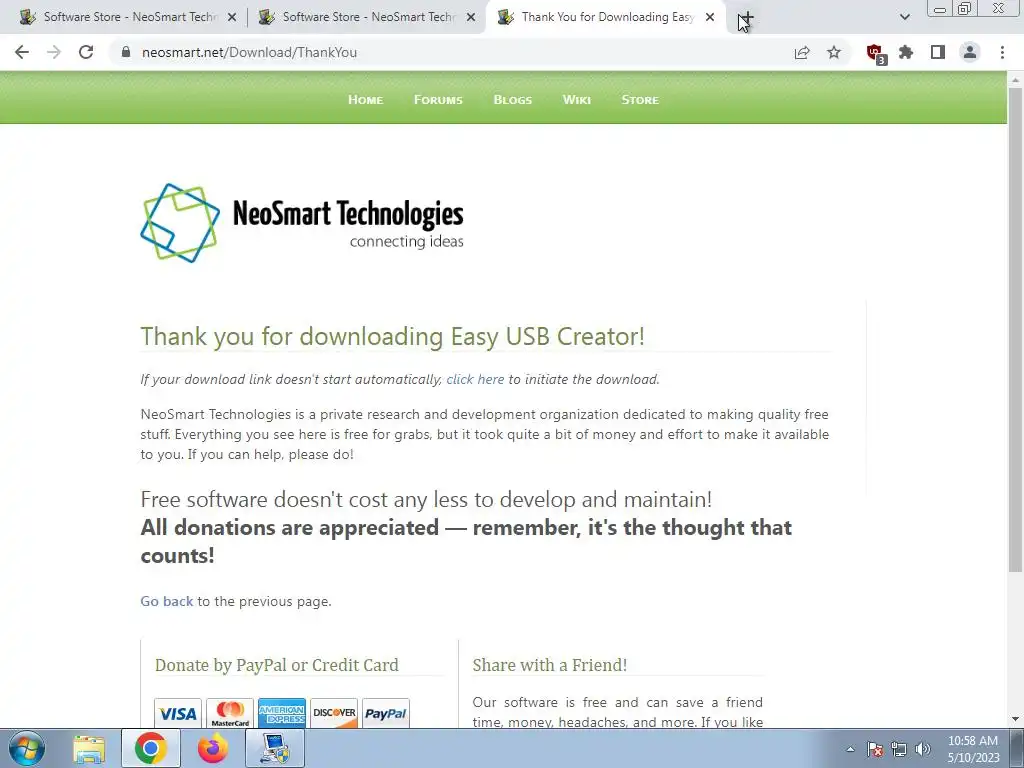The image size is (1024, 768).
Task: Open the Blogs navigation item
Action: 513,100
